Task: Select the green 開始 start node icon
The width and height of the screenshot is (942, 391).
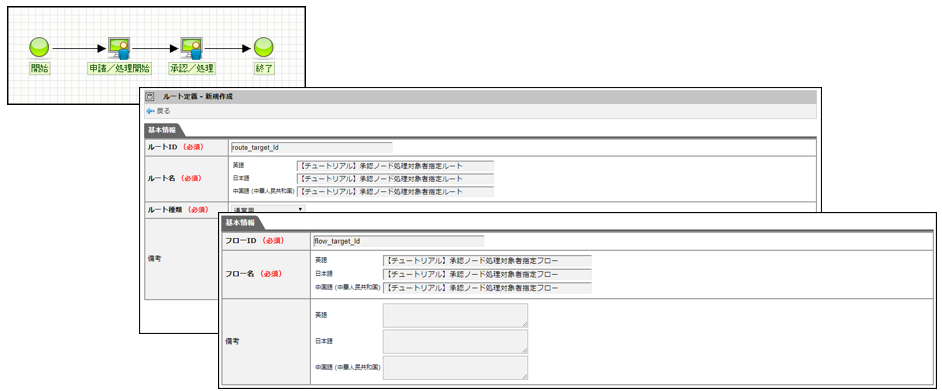Action: click(39, 47)
